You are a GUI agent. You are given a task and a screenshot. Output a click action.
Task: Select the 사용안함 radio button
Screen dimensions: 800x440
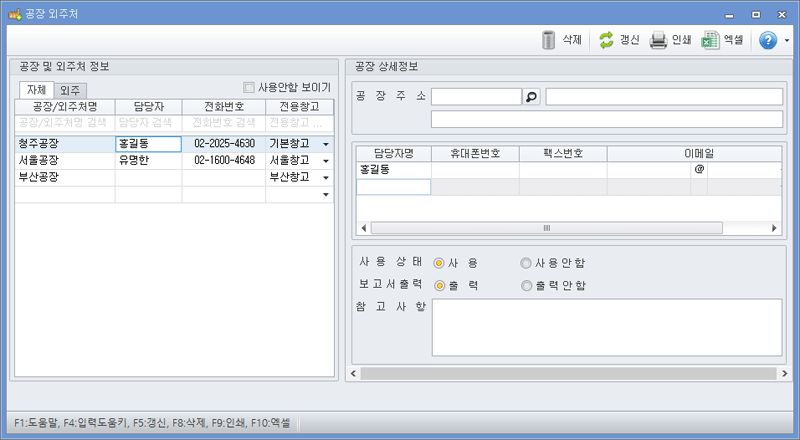[x=526, y=263]
